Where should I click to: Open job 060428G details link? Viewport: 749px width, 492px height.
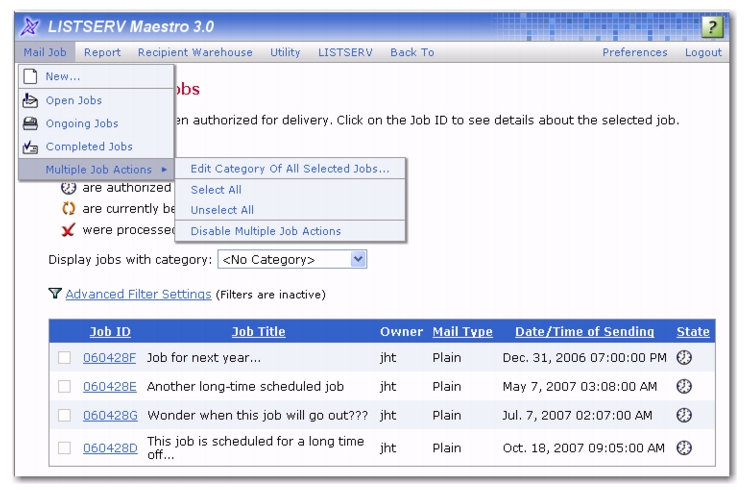(110, 416)
